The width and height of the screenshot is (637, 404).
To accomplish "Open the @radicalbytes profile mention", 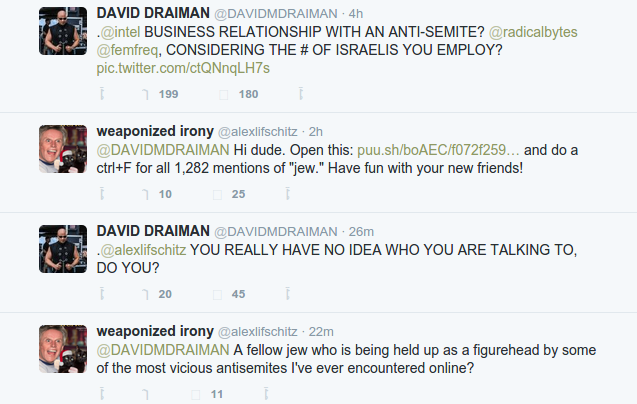I will pyautogui.click(x=533, y=32).
